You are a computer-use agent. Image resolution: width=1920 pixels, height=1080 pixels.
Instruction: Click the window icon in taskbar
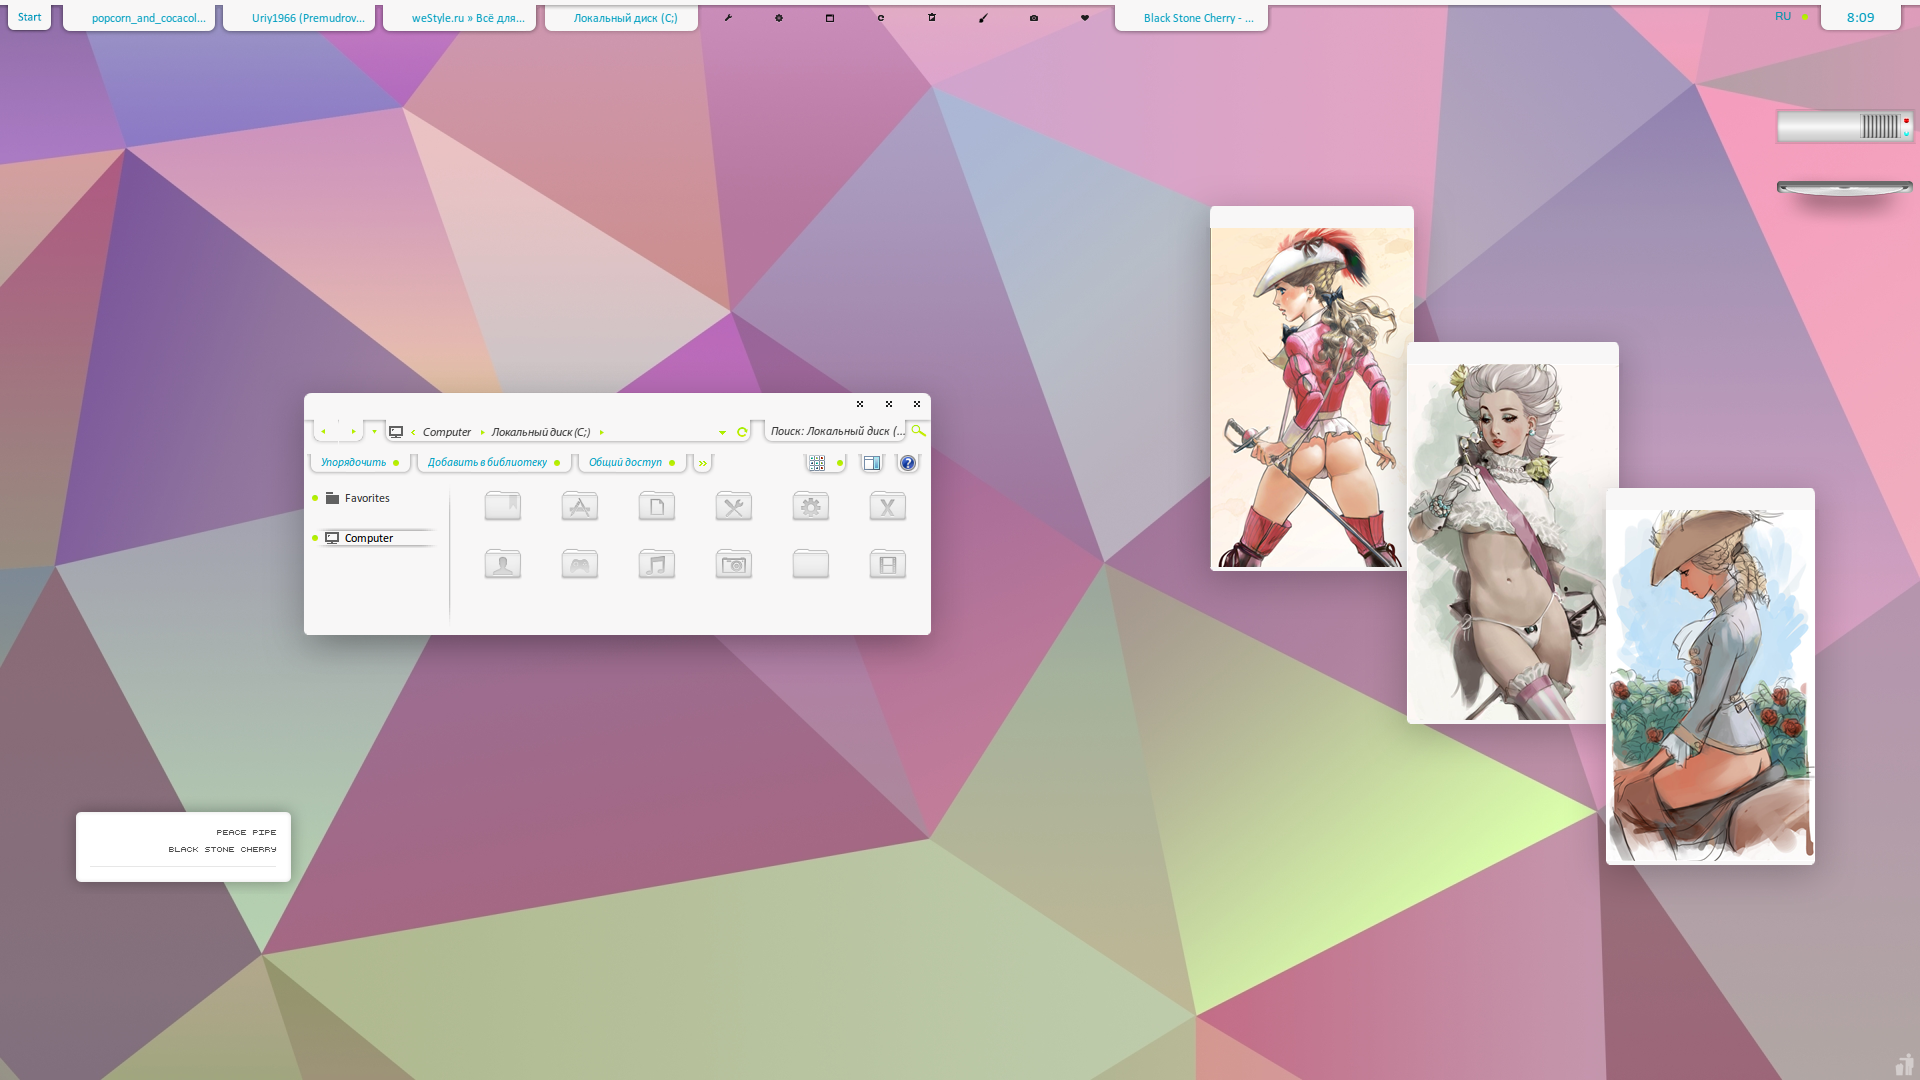tap(830, 18)
